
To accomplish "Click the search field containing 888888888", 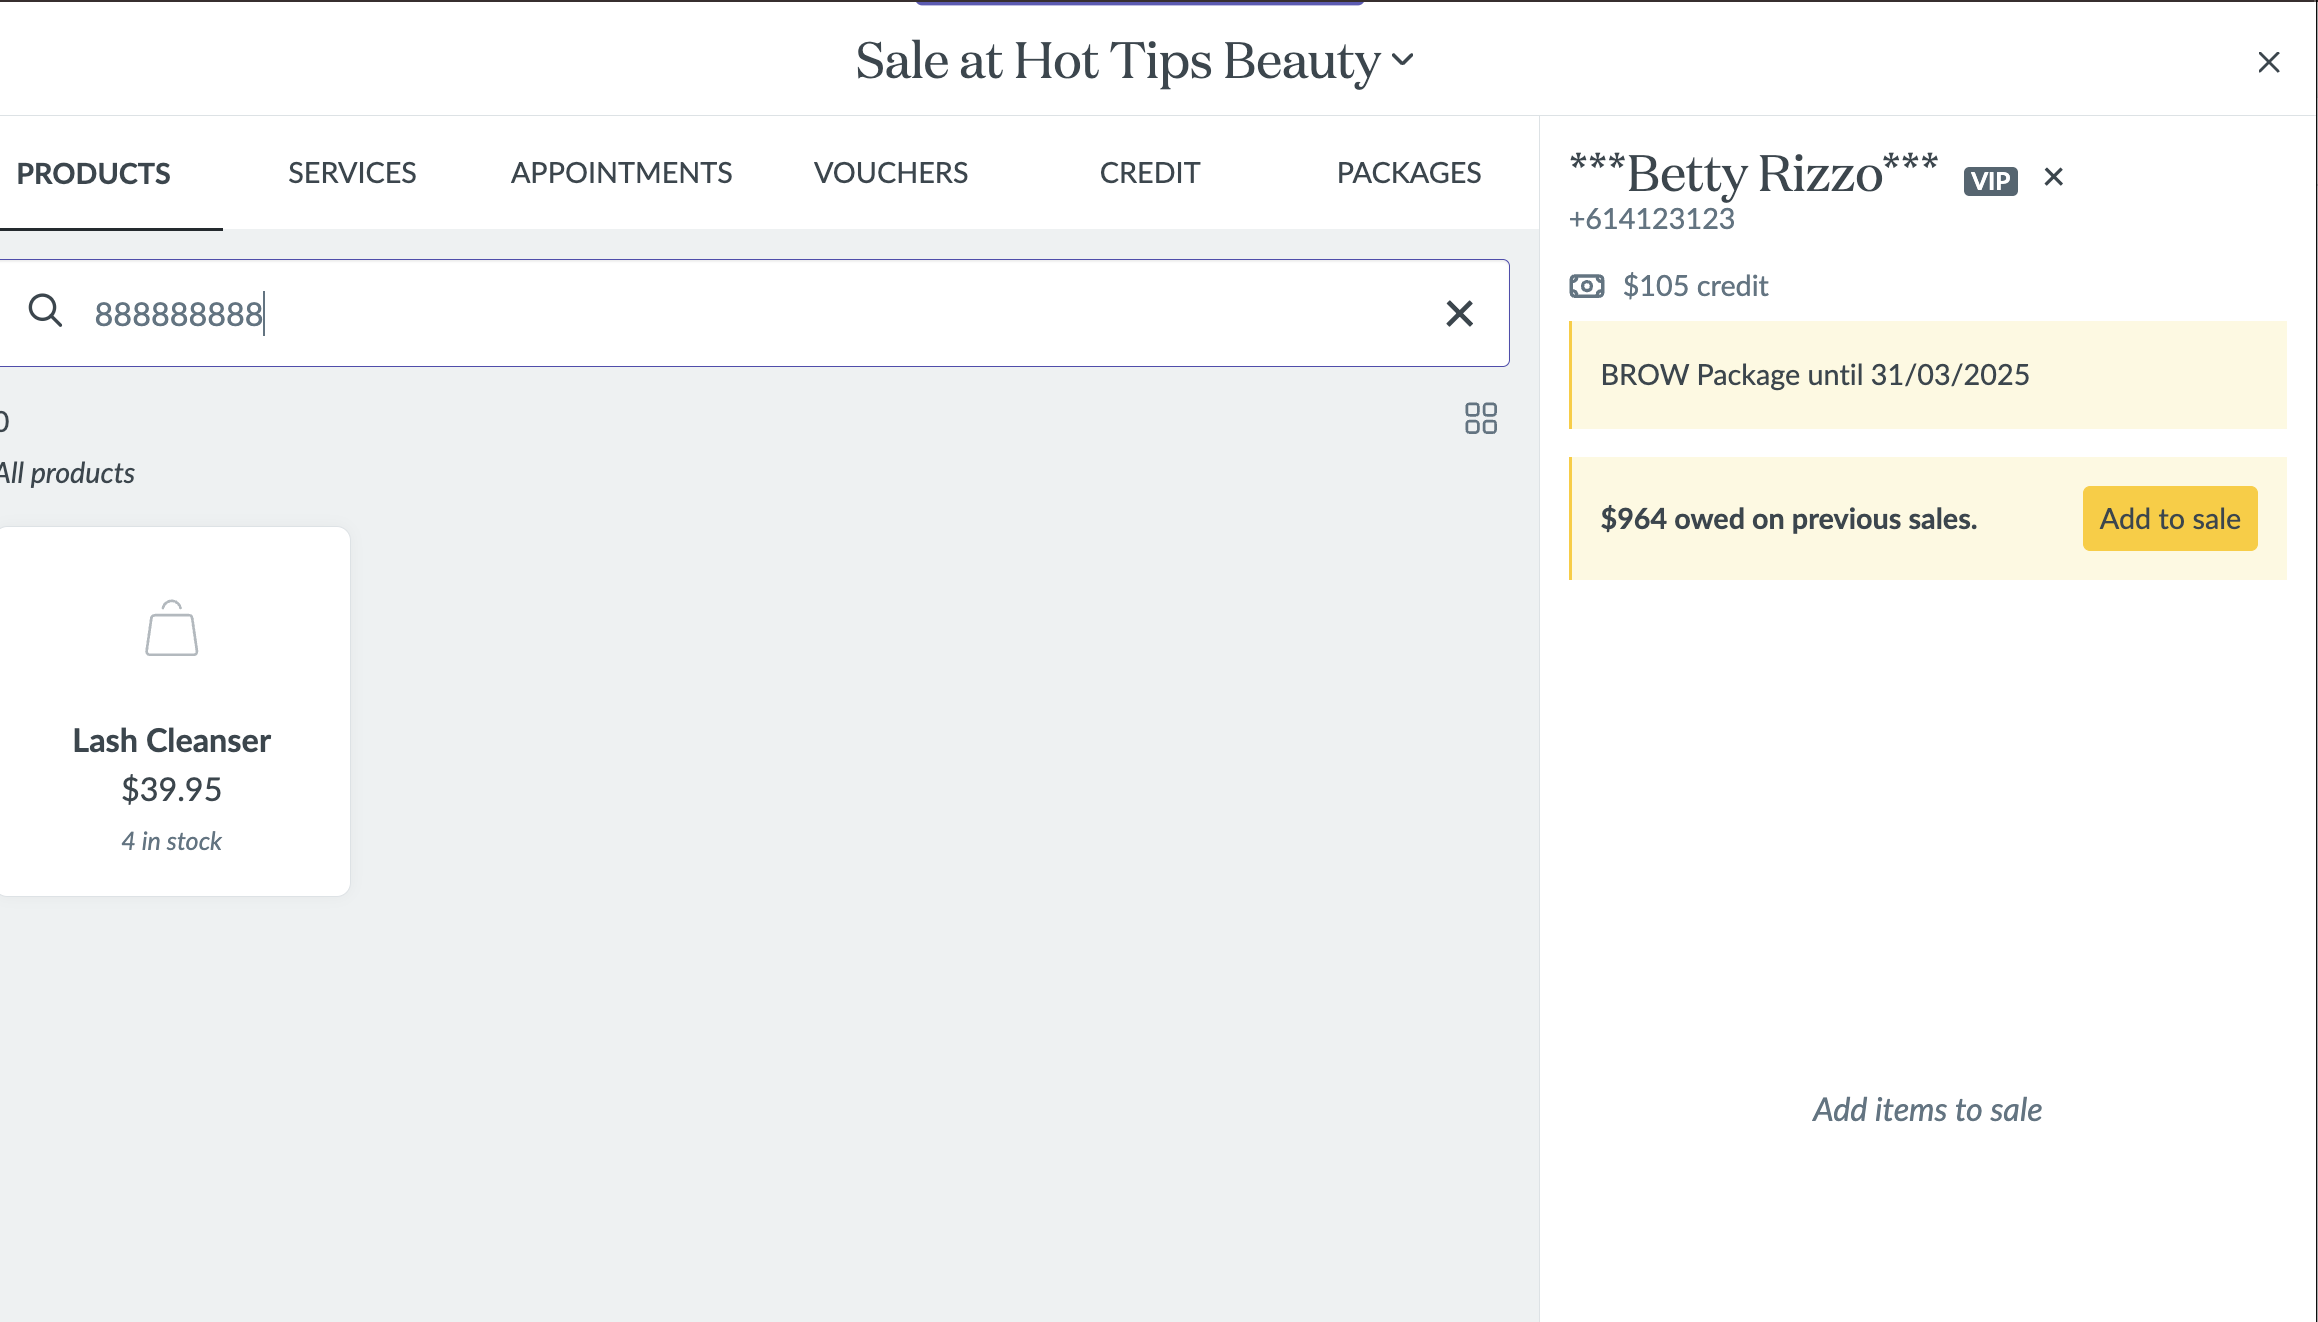I will [x=753, y=313].
